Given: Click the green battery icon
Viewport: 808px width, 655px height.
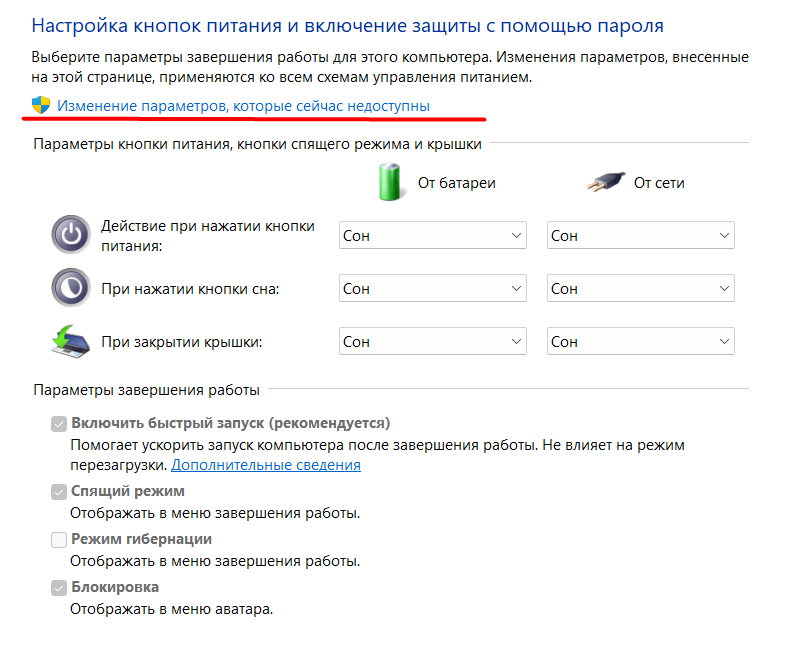Looking at the screenshot, I should [391, 182].
